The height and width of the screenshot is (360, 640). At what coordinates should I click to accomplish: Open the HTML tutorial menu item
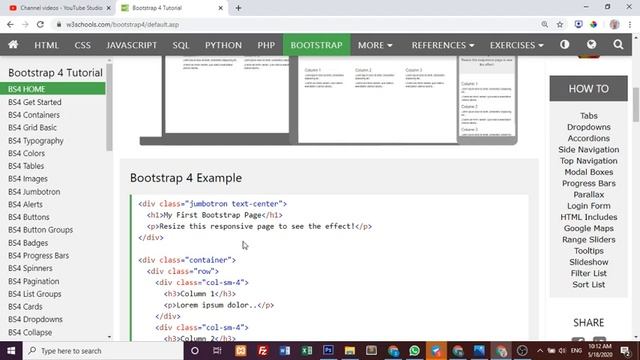coord(47,45)
